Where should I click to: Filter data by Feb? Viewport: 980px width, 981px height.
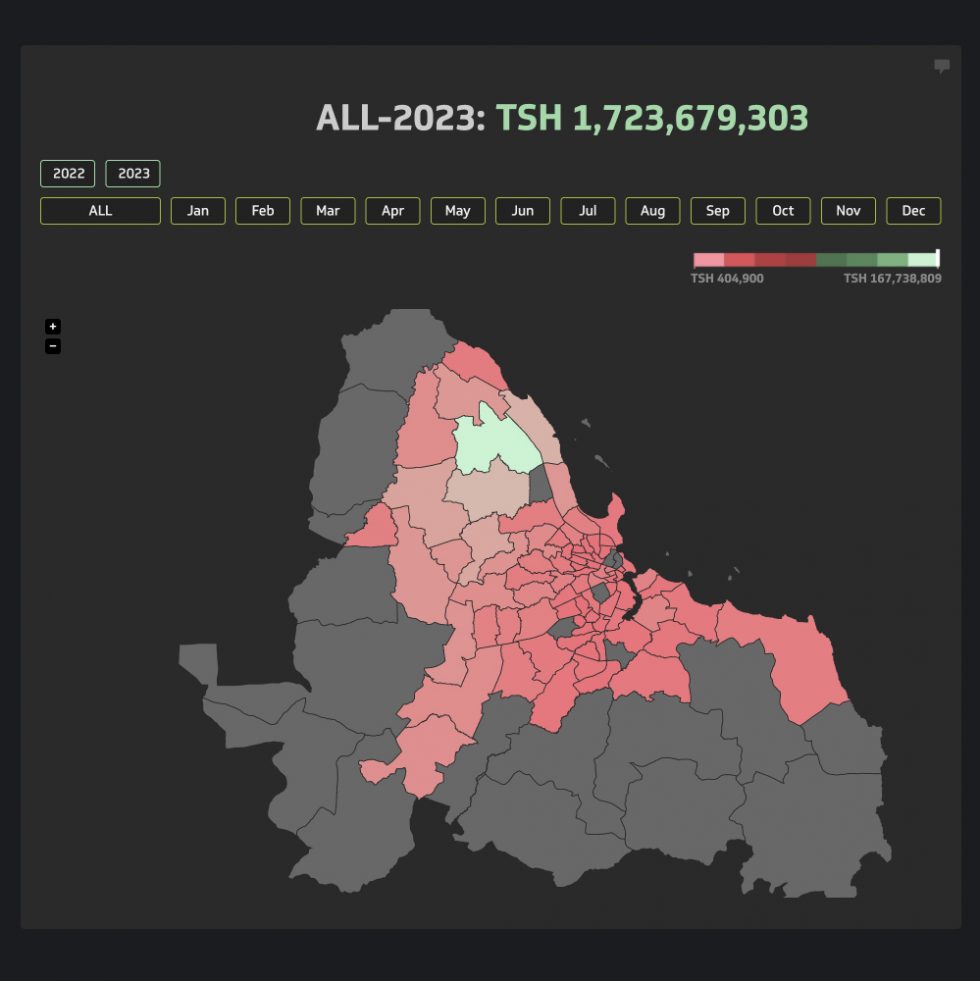[263, 211]
